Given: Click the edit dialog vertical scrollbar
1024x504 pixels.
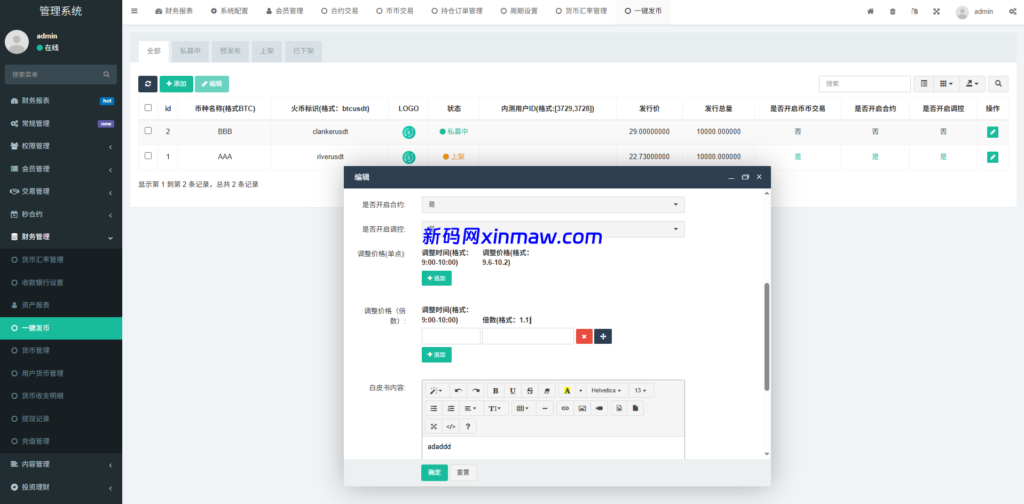Looking at the screenshot, I should point(767,336).
